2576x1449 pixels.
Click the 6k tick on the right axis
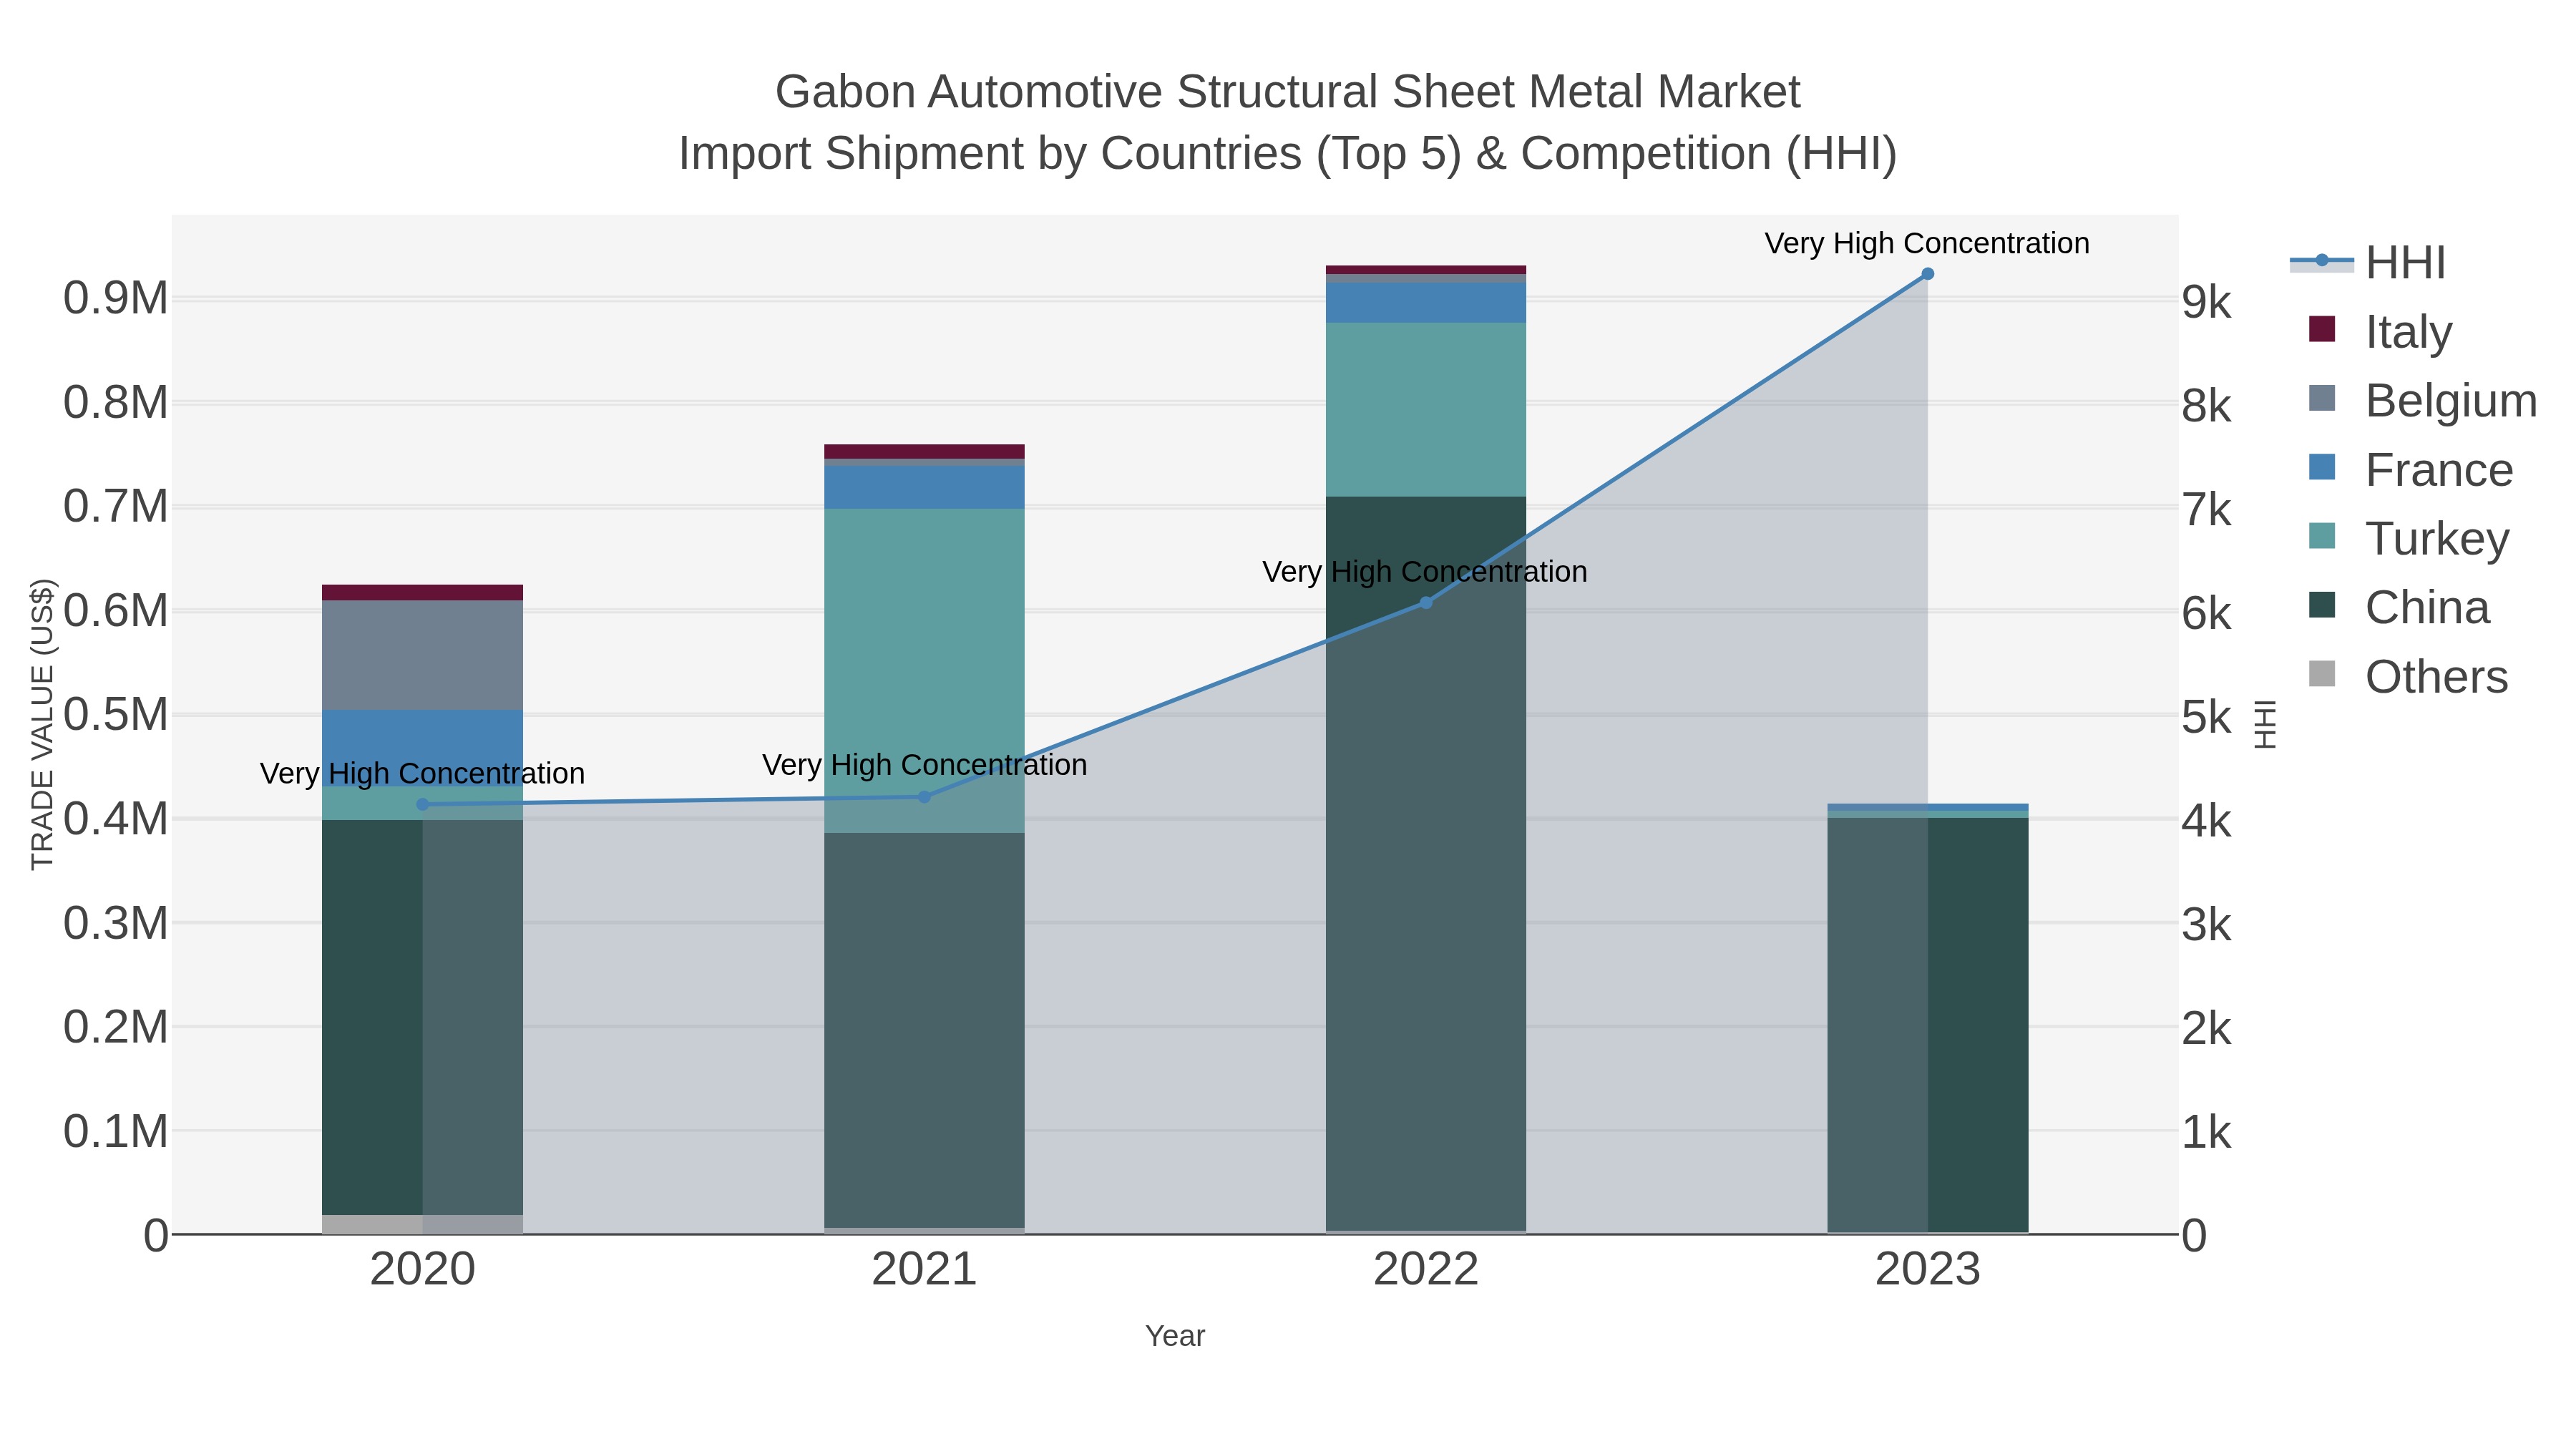click(2207, 614)
